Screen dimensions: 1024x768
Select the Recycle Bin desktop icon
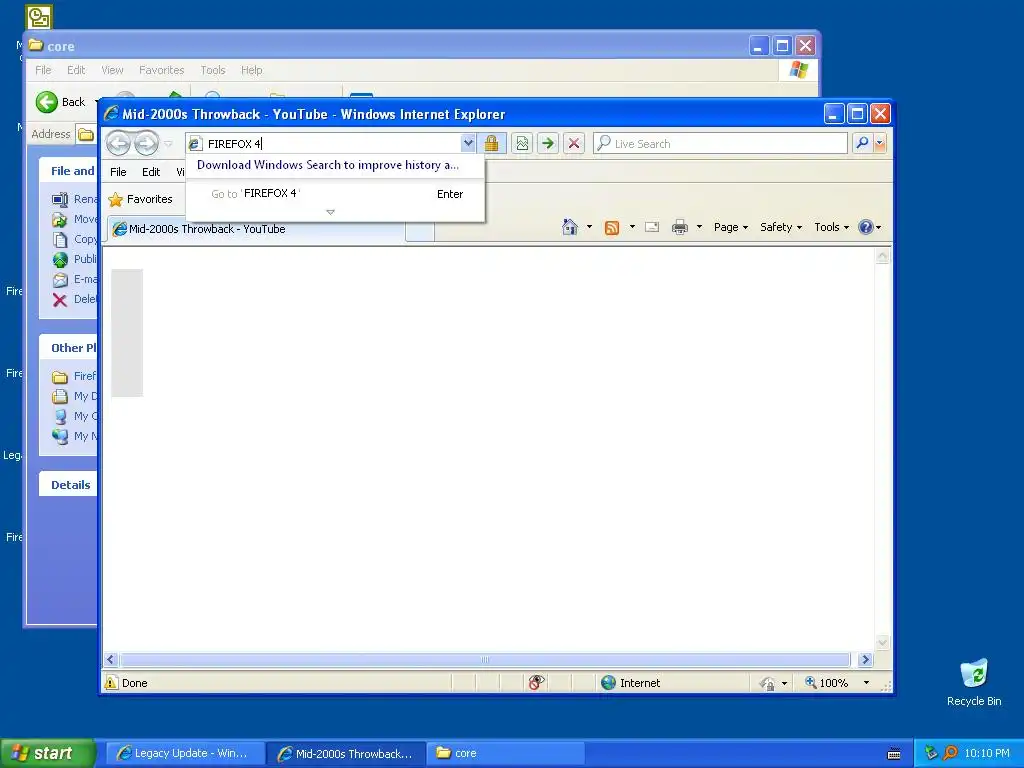tap(974, 682)
